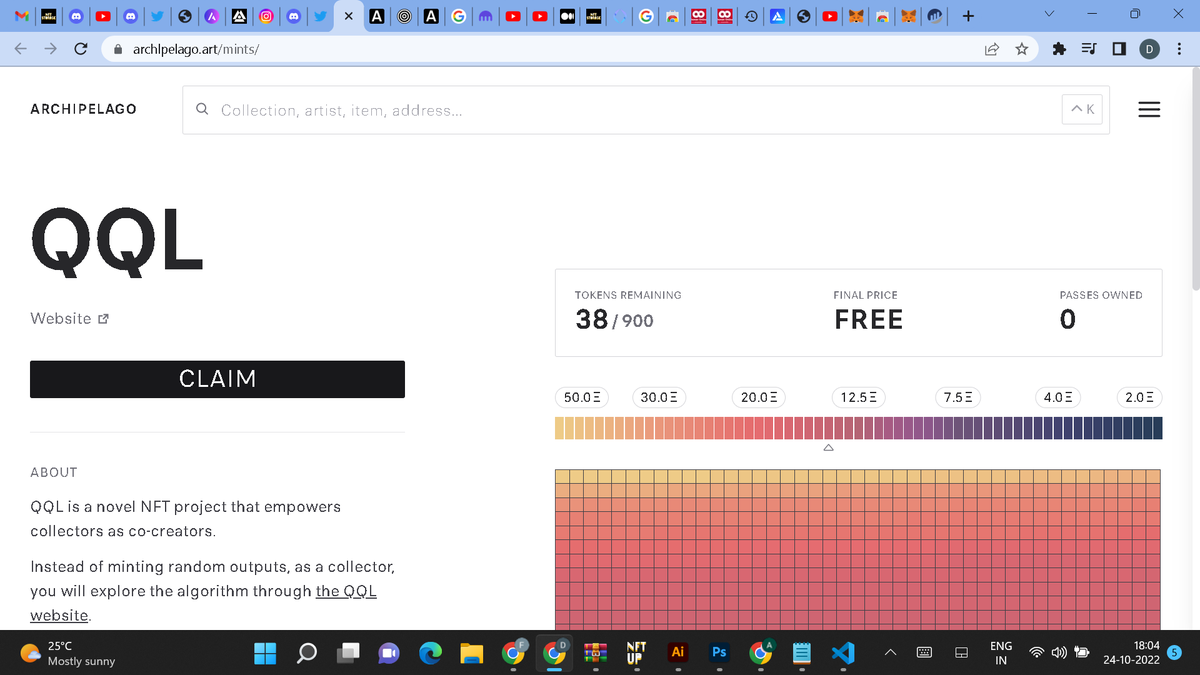
Task: Click the ^K shortcut button
Action: 1082,109
